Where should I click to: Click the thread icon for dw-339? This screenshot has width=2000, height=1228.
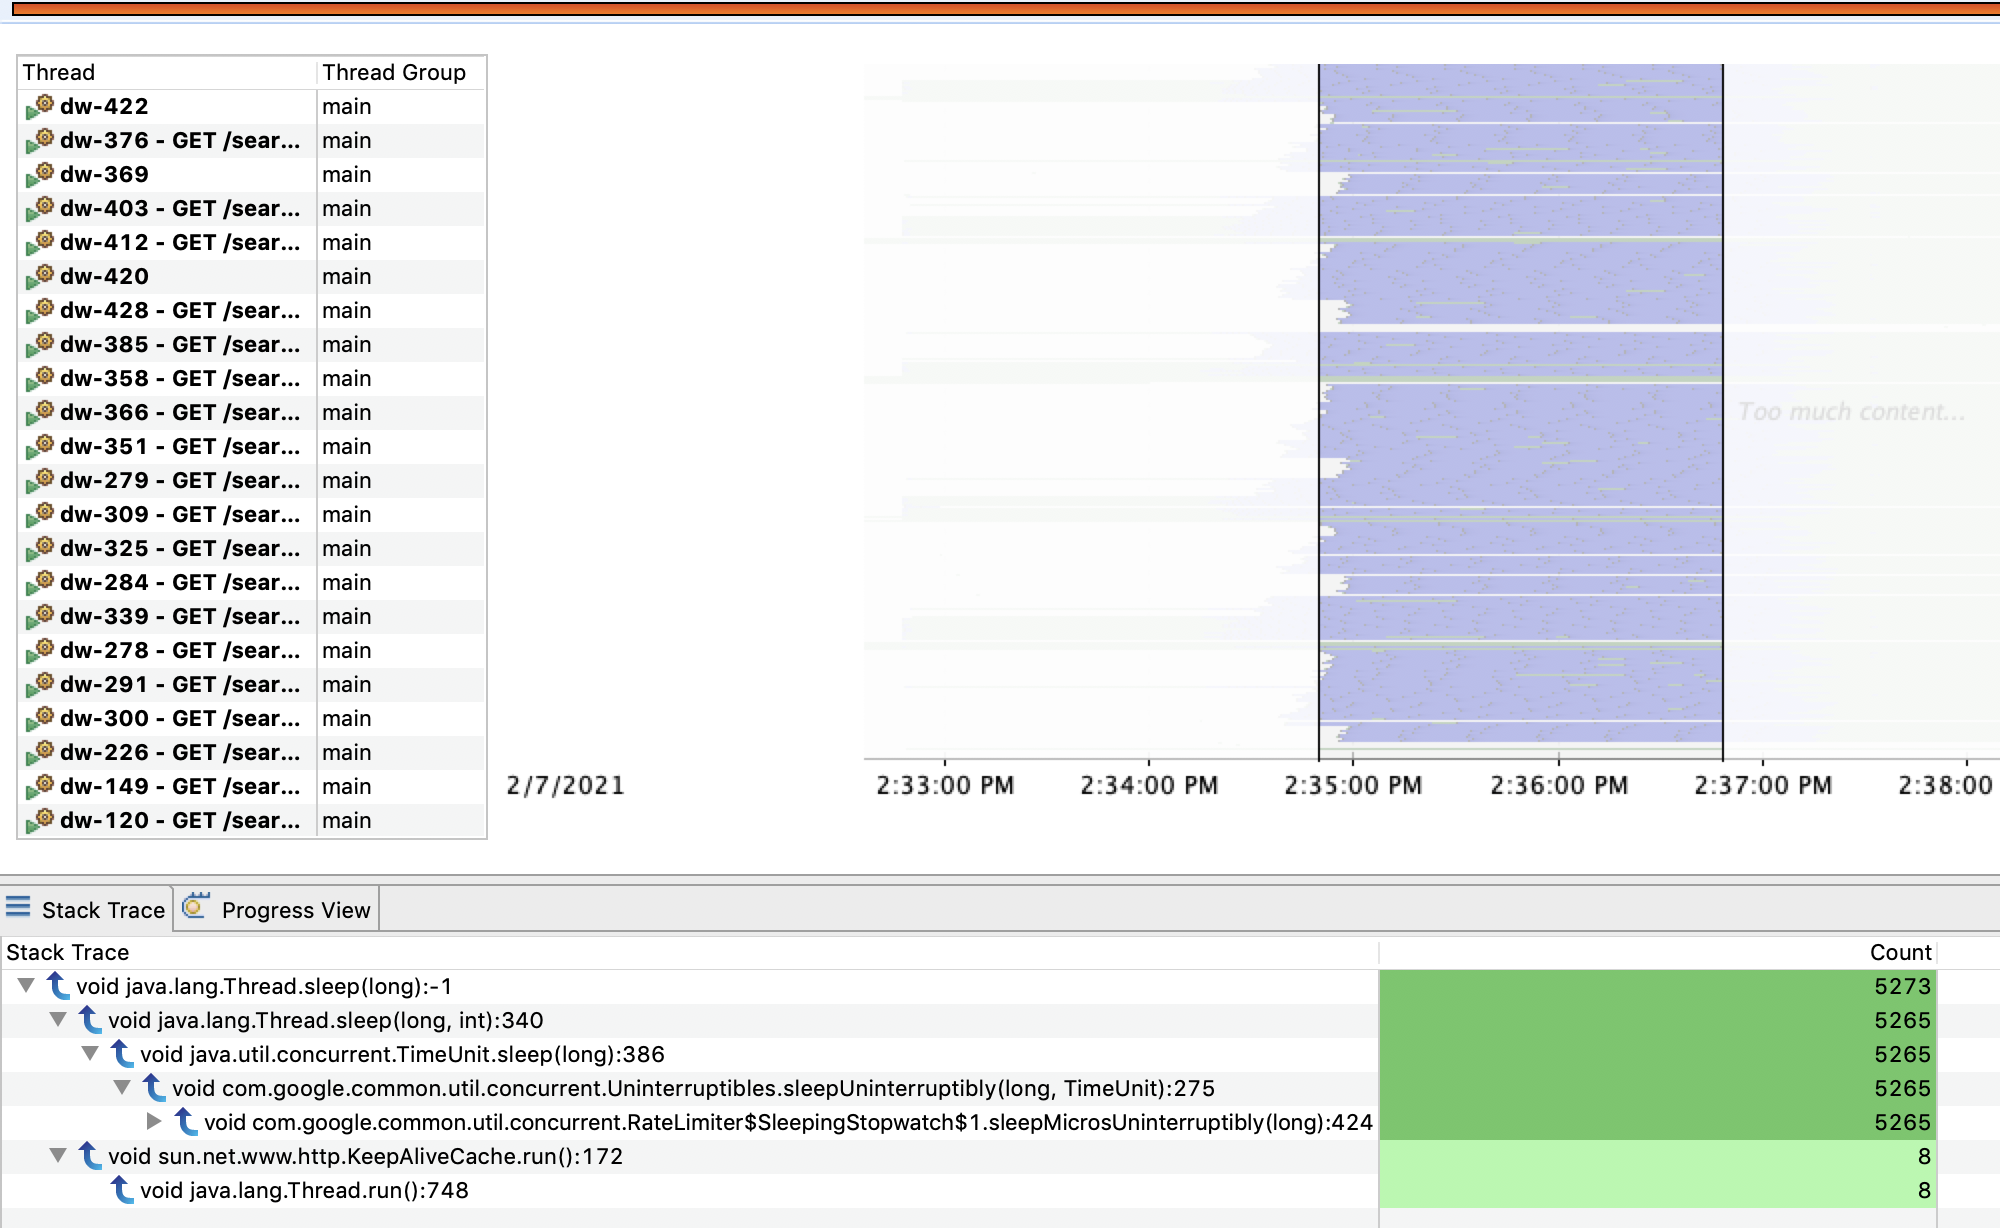40,616
